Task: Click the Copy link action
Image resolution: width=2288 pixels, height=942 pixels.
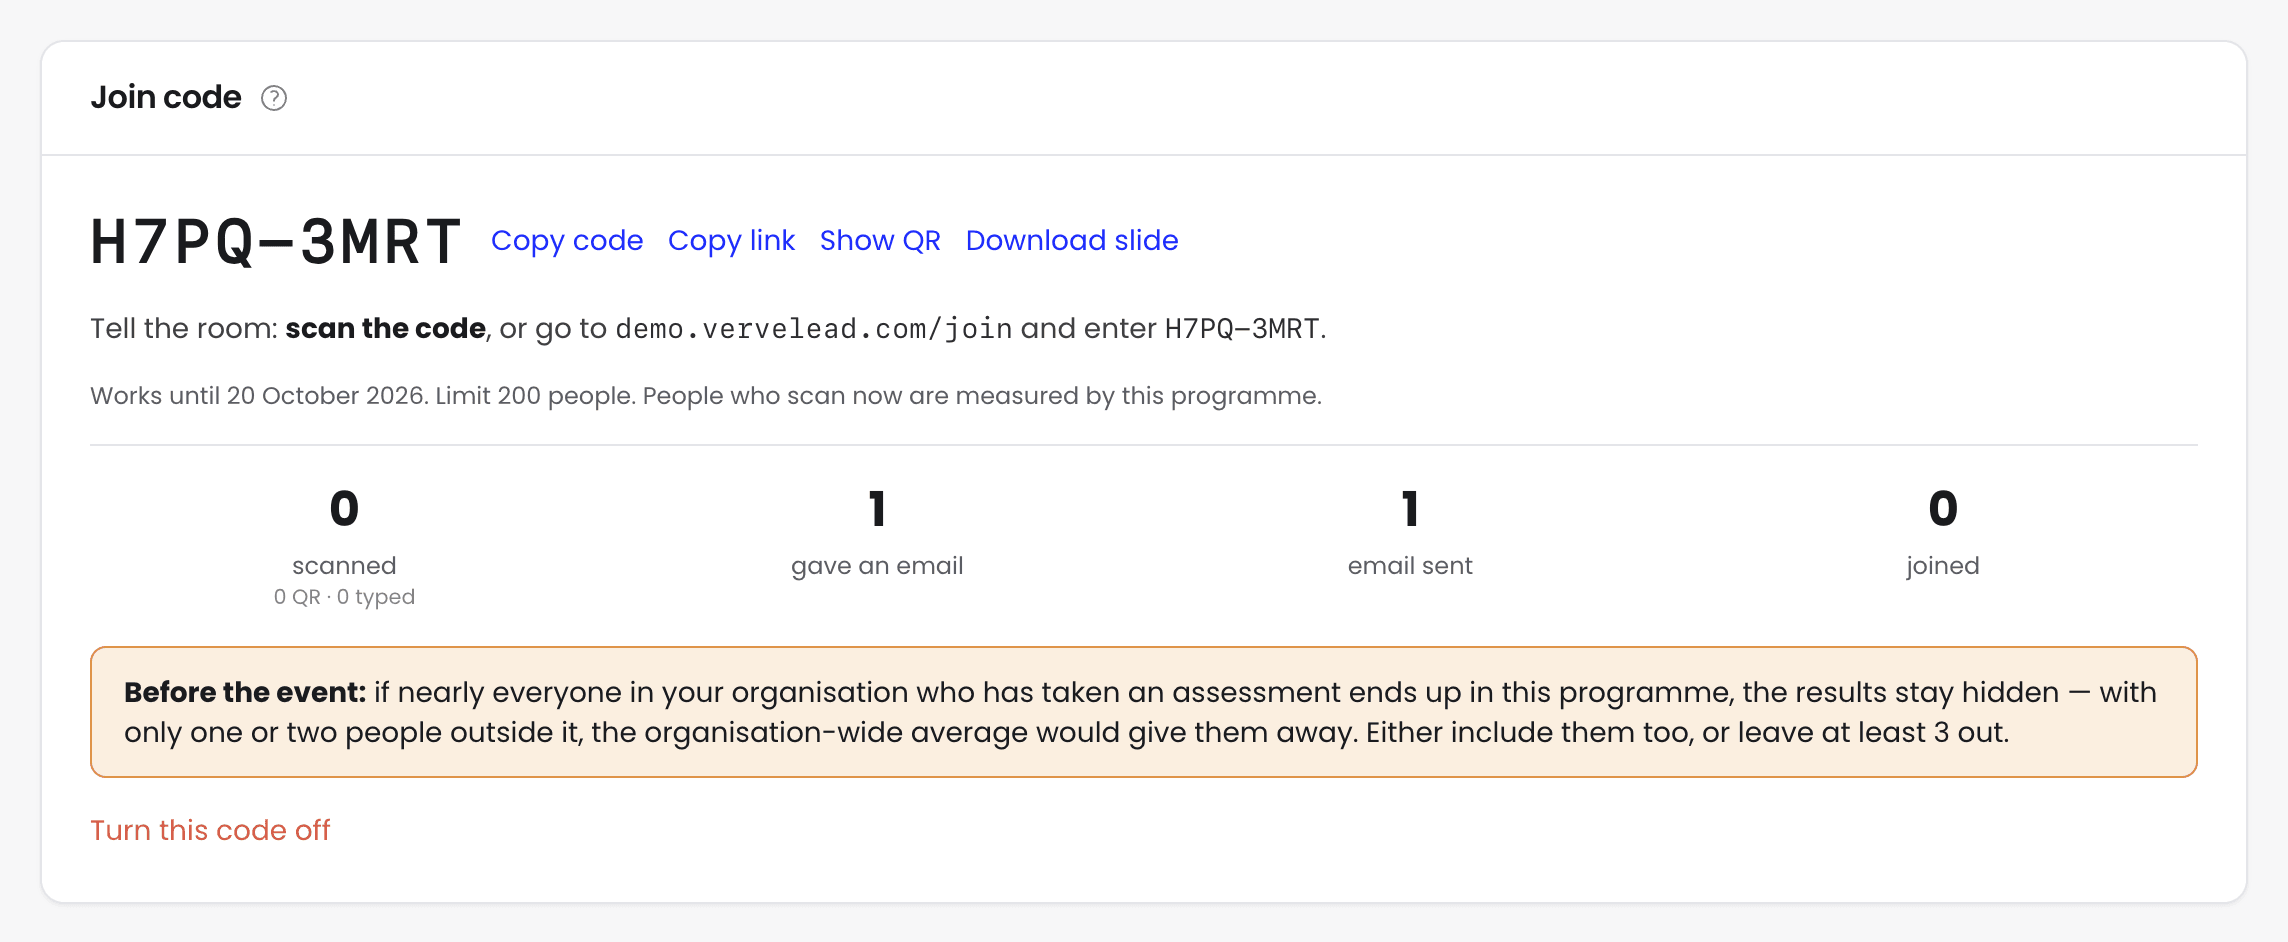Action: (731, 241)
